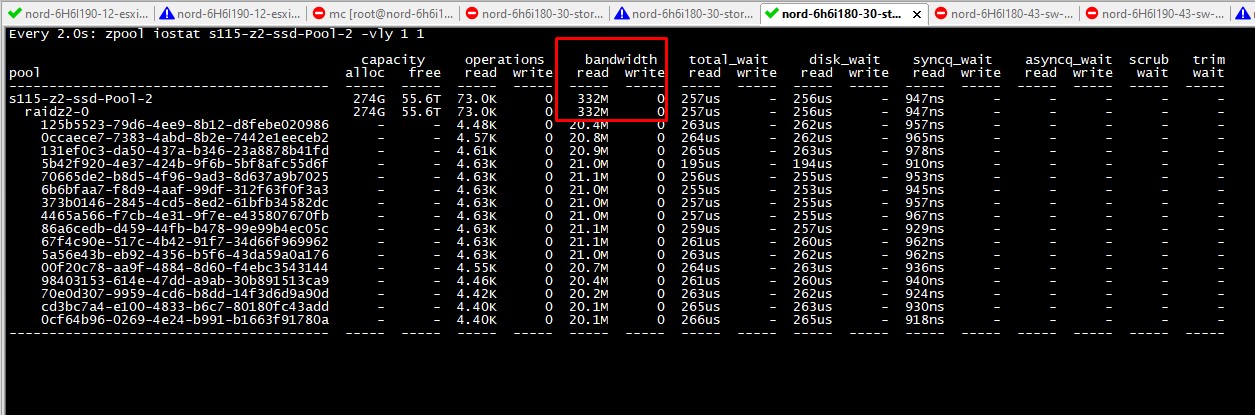Switch to the green-check nord-6H6I190-12-esxi tab
The height and width of the screenshot is (415, 1255).
76,14
